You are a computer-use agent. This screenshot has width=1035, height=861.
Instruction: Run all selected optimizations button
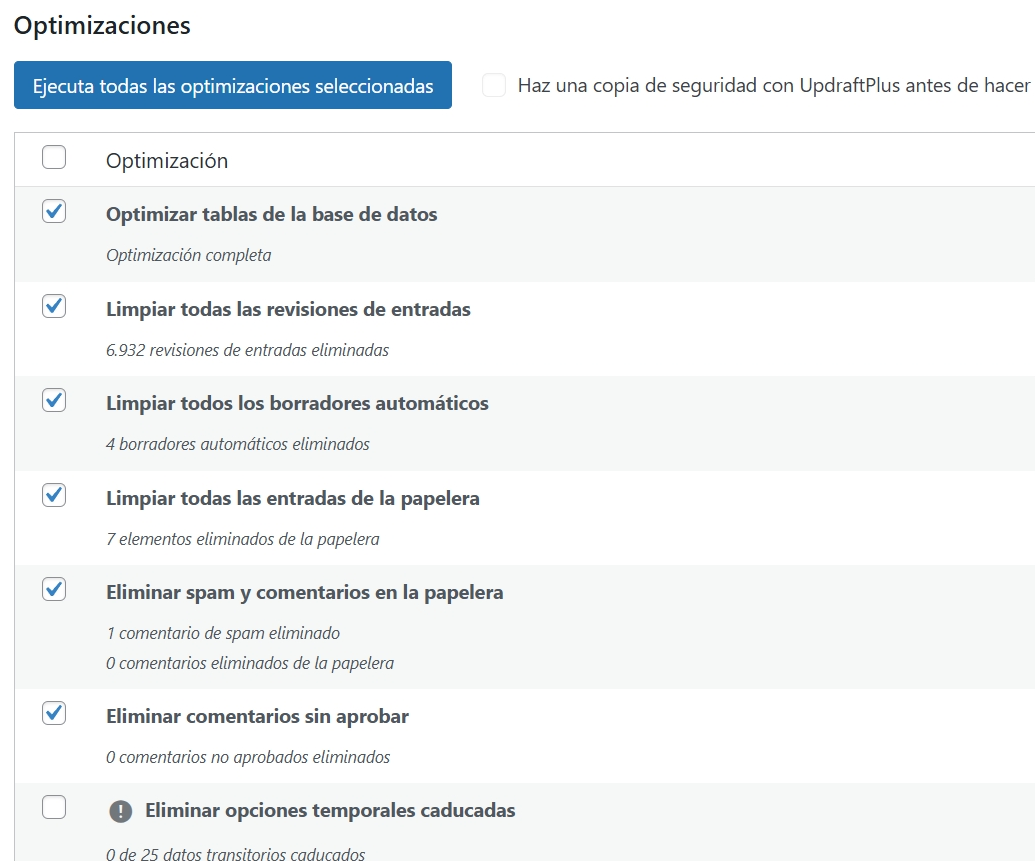[233, 86]
